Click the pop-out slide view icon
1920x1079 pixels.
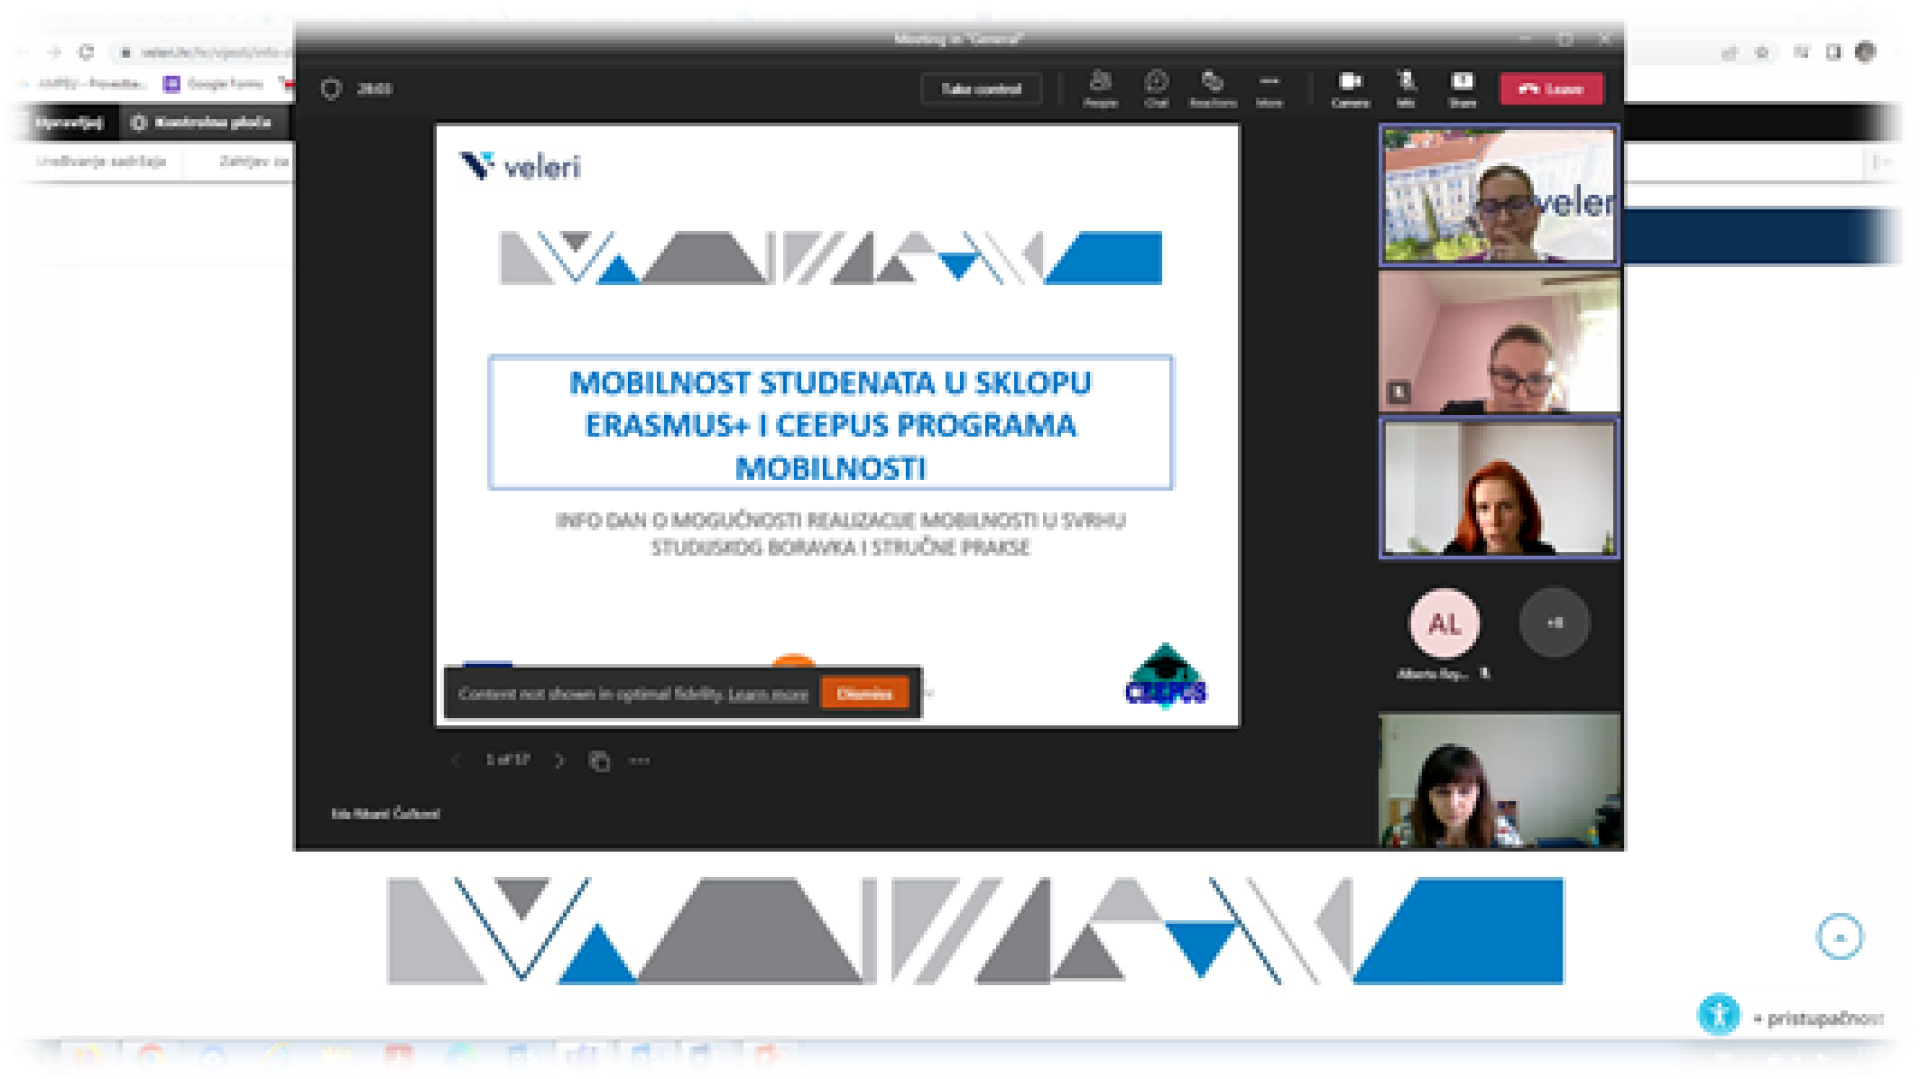click(x=599, y=761)
